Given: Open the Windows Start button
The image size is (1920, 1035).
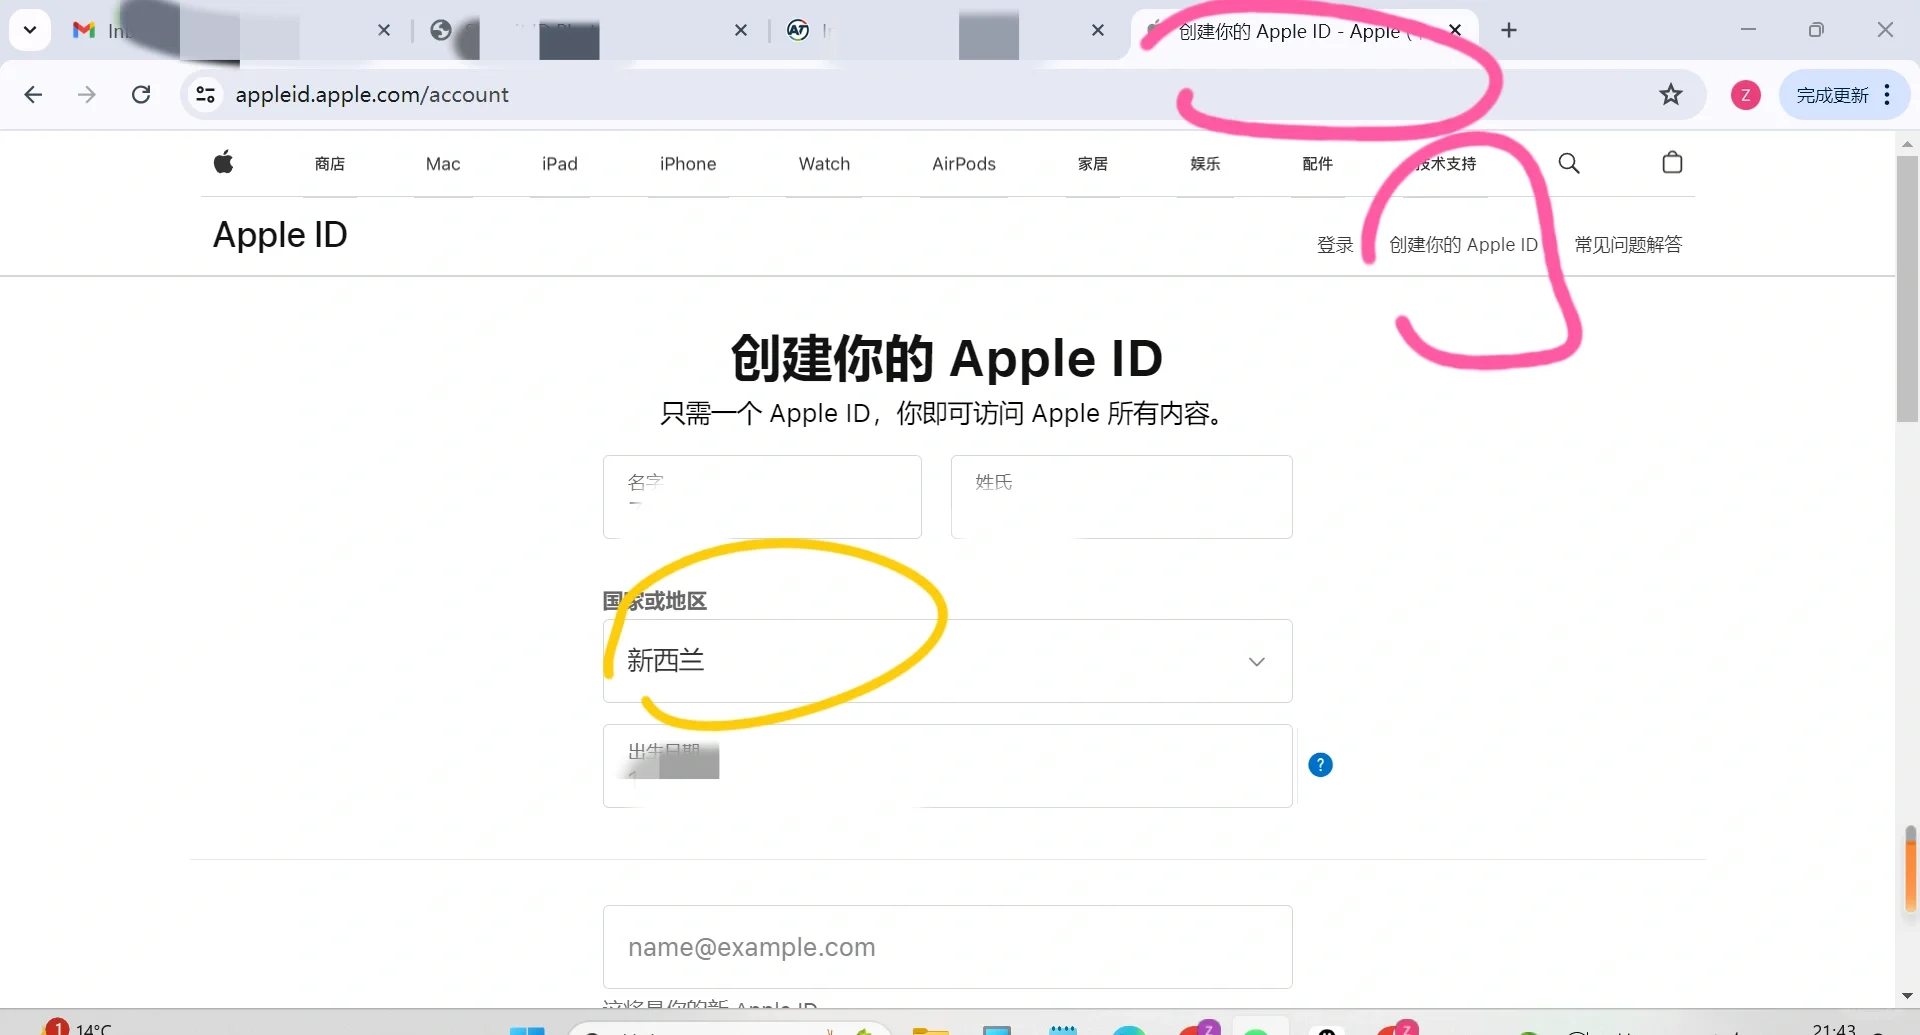Looking at the screenshot, I should click(528, 1030).
